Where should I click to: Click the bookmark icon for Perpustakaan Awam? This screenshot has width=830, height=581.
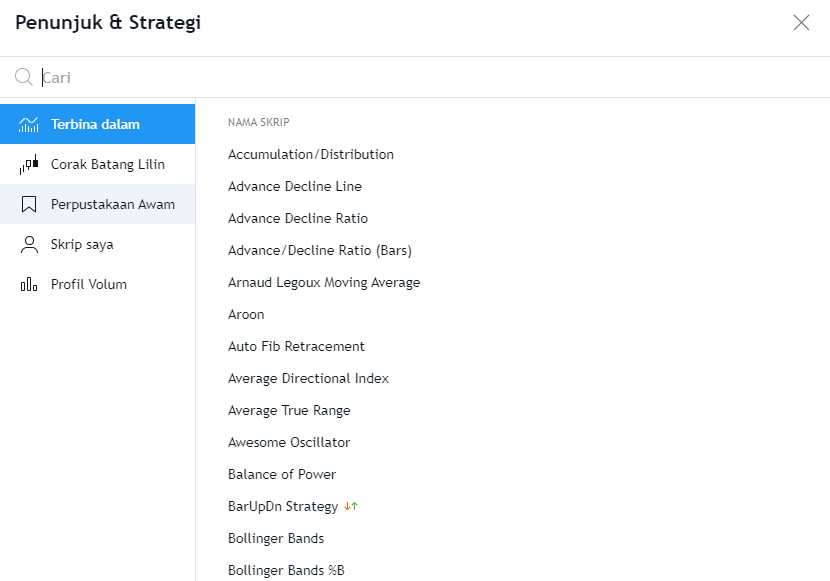[x=29, y=203]
